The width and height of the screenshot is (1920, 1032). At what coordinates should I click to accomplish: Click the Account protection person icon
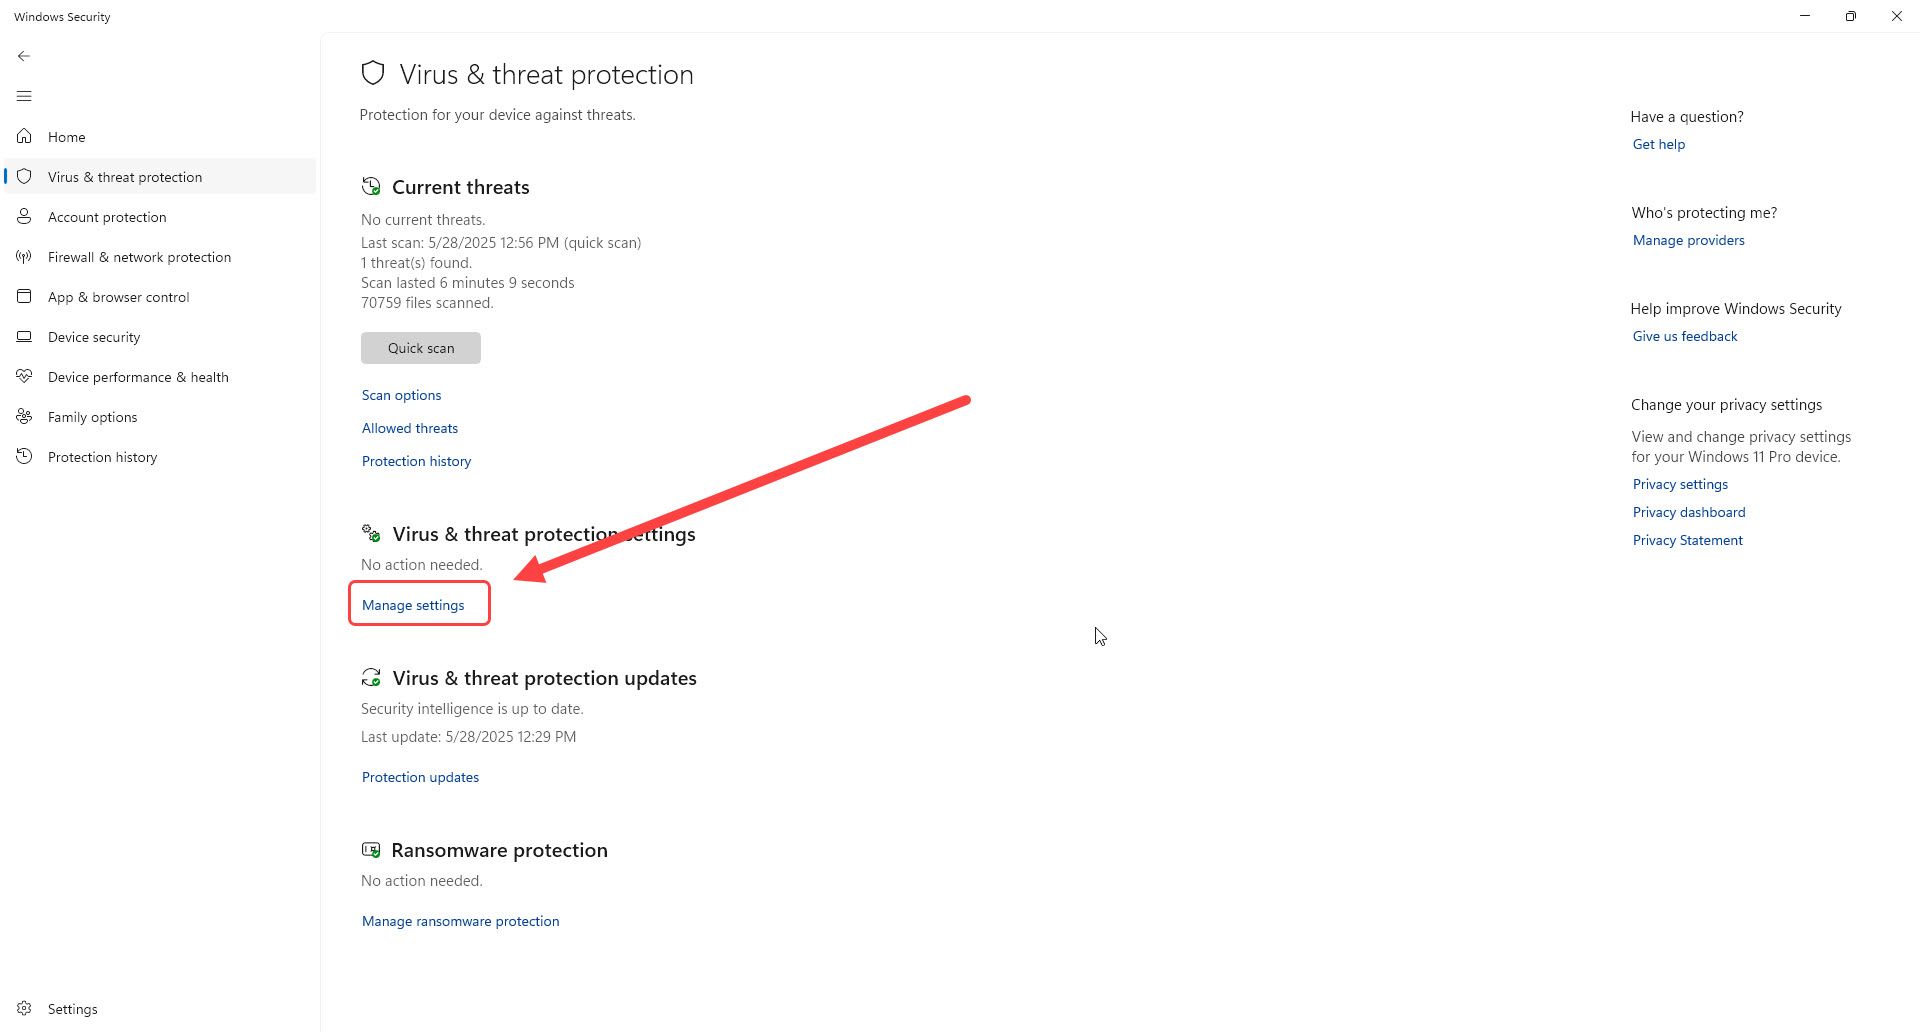[24, 216]
